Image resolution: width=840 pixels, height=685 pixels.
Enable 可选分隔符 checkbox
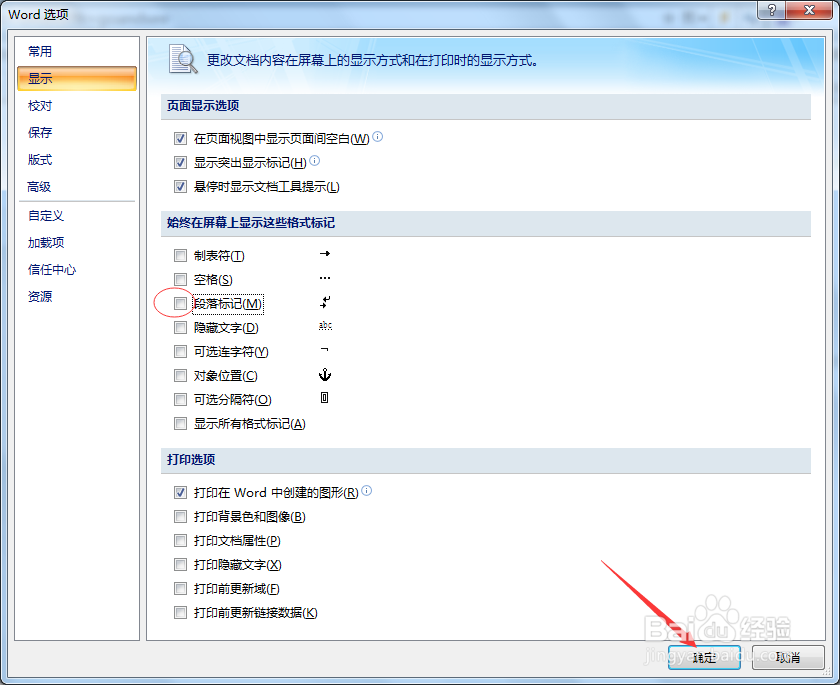pos(181,400)
